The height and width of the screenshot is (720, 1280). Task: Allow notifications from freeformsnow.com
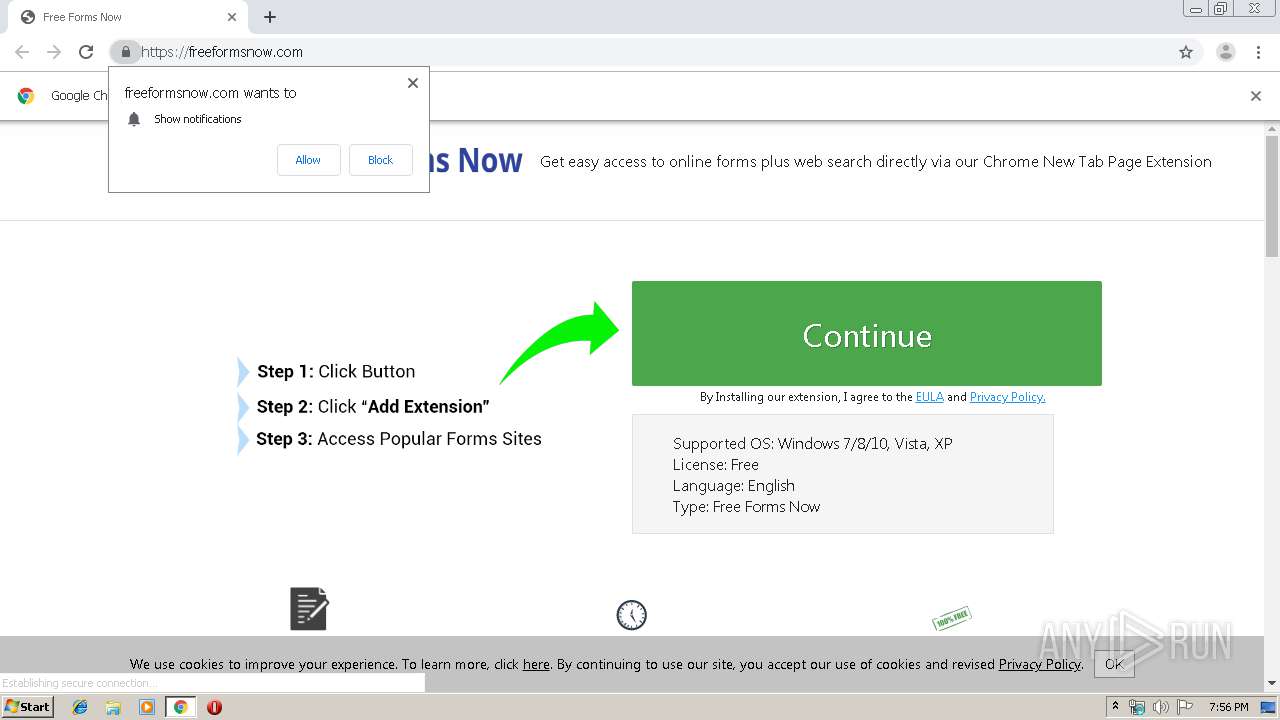click(308, 160)
